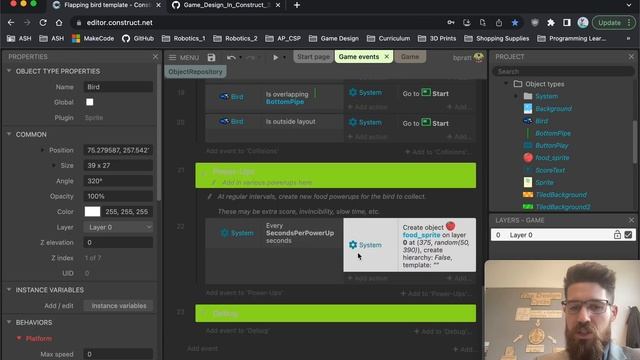Viewport: 640px width, 360px height.
Task: Click the Project Search field
Action: point(563,71)
